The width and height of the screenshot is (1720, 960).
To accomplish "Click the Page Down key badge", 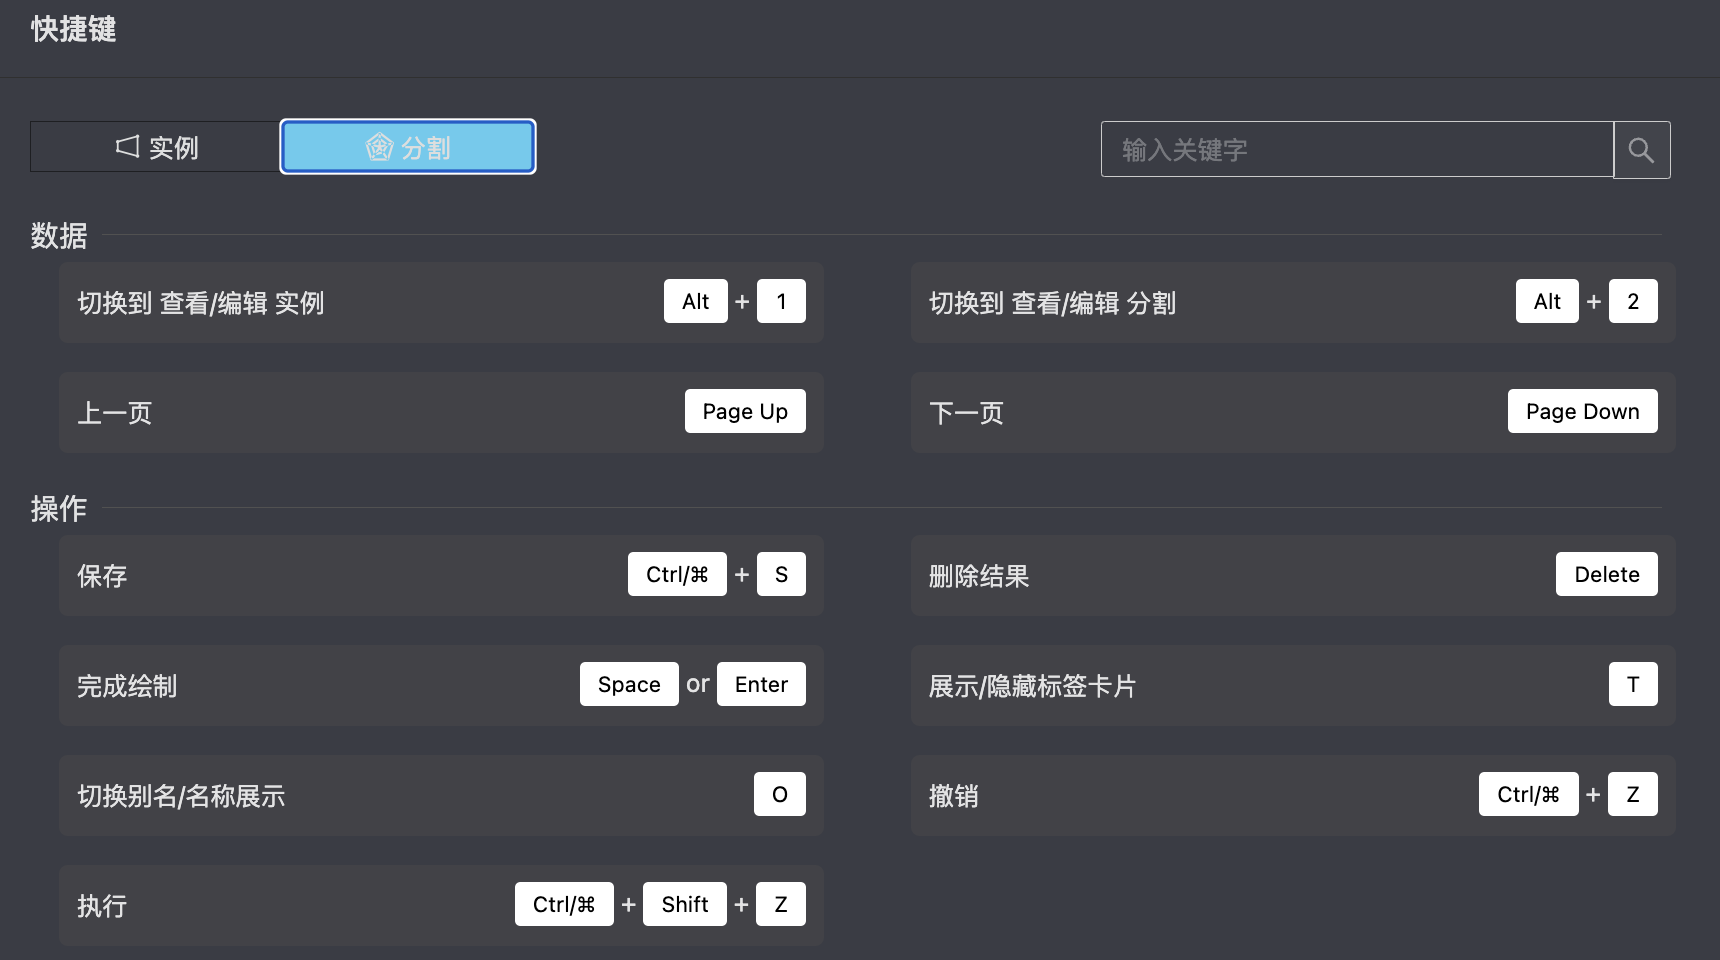I will (1582, 411).
